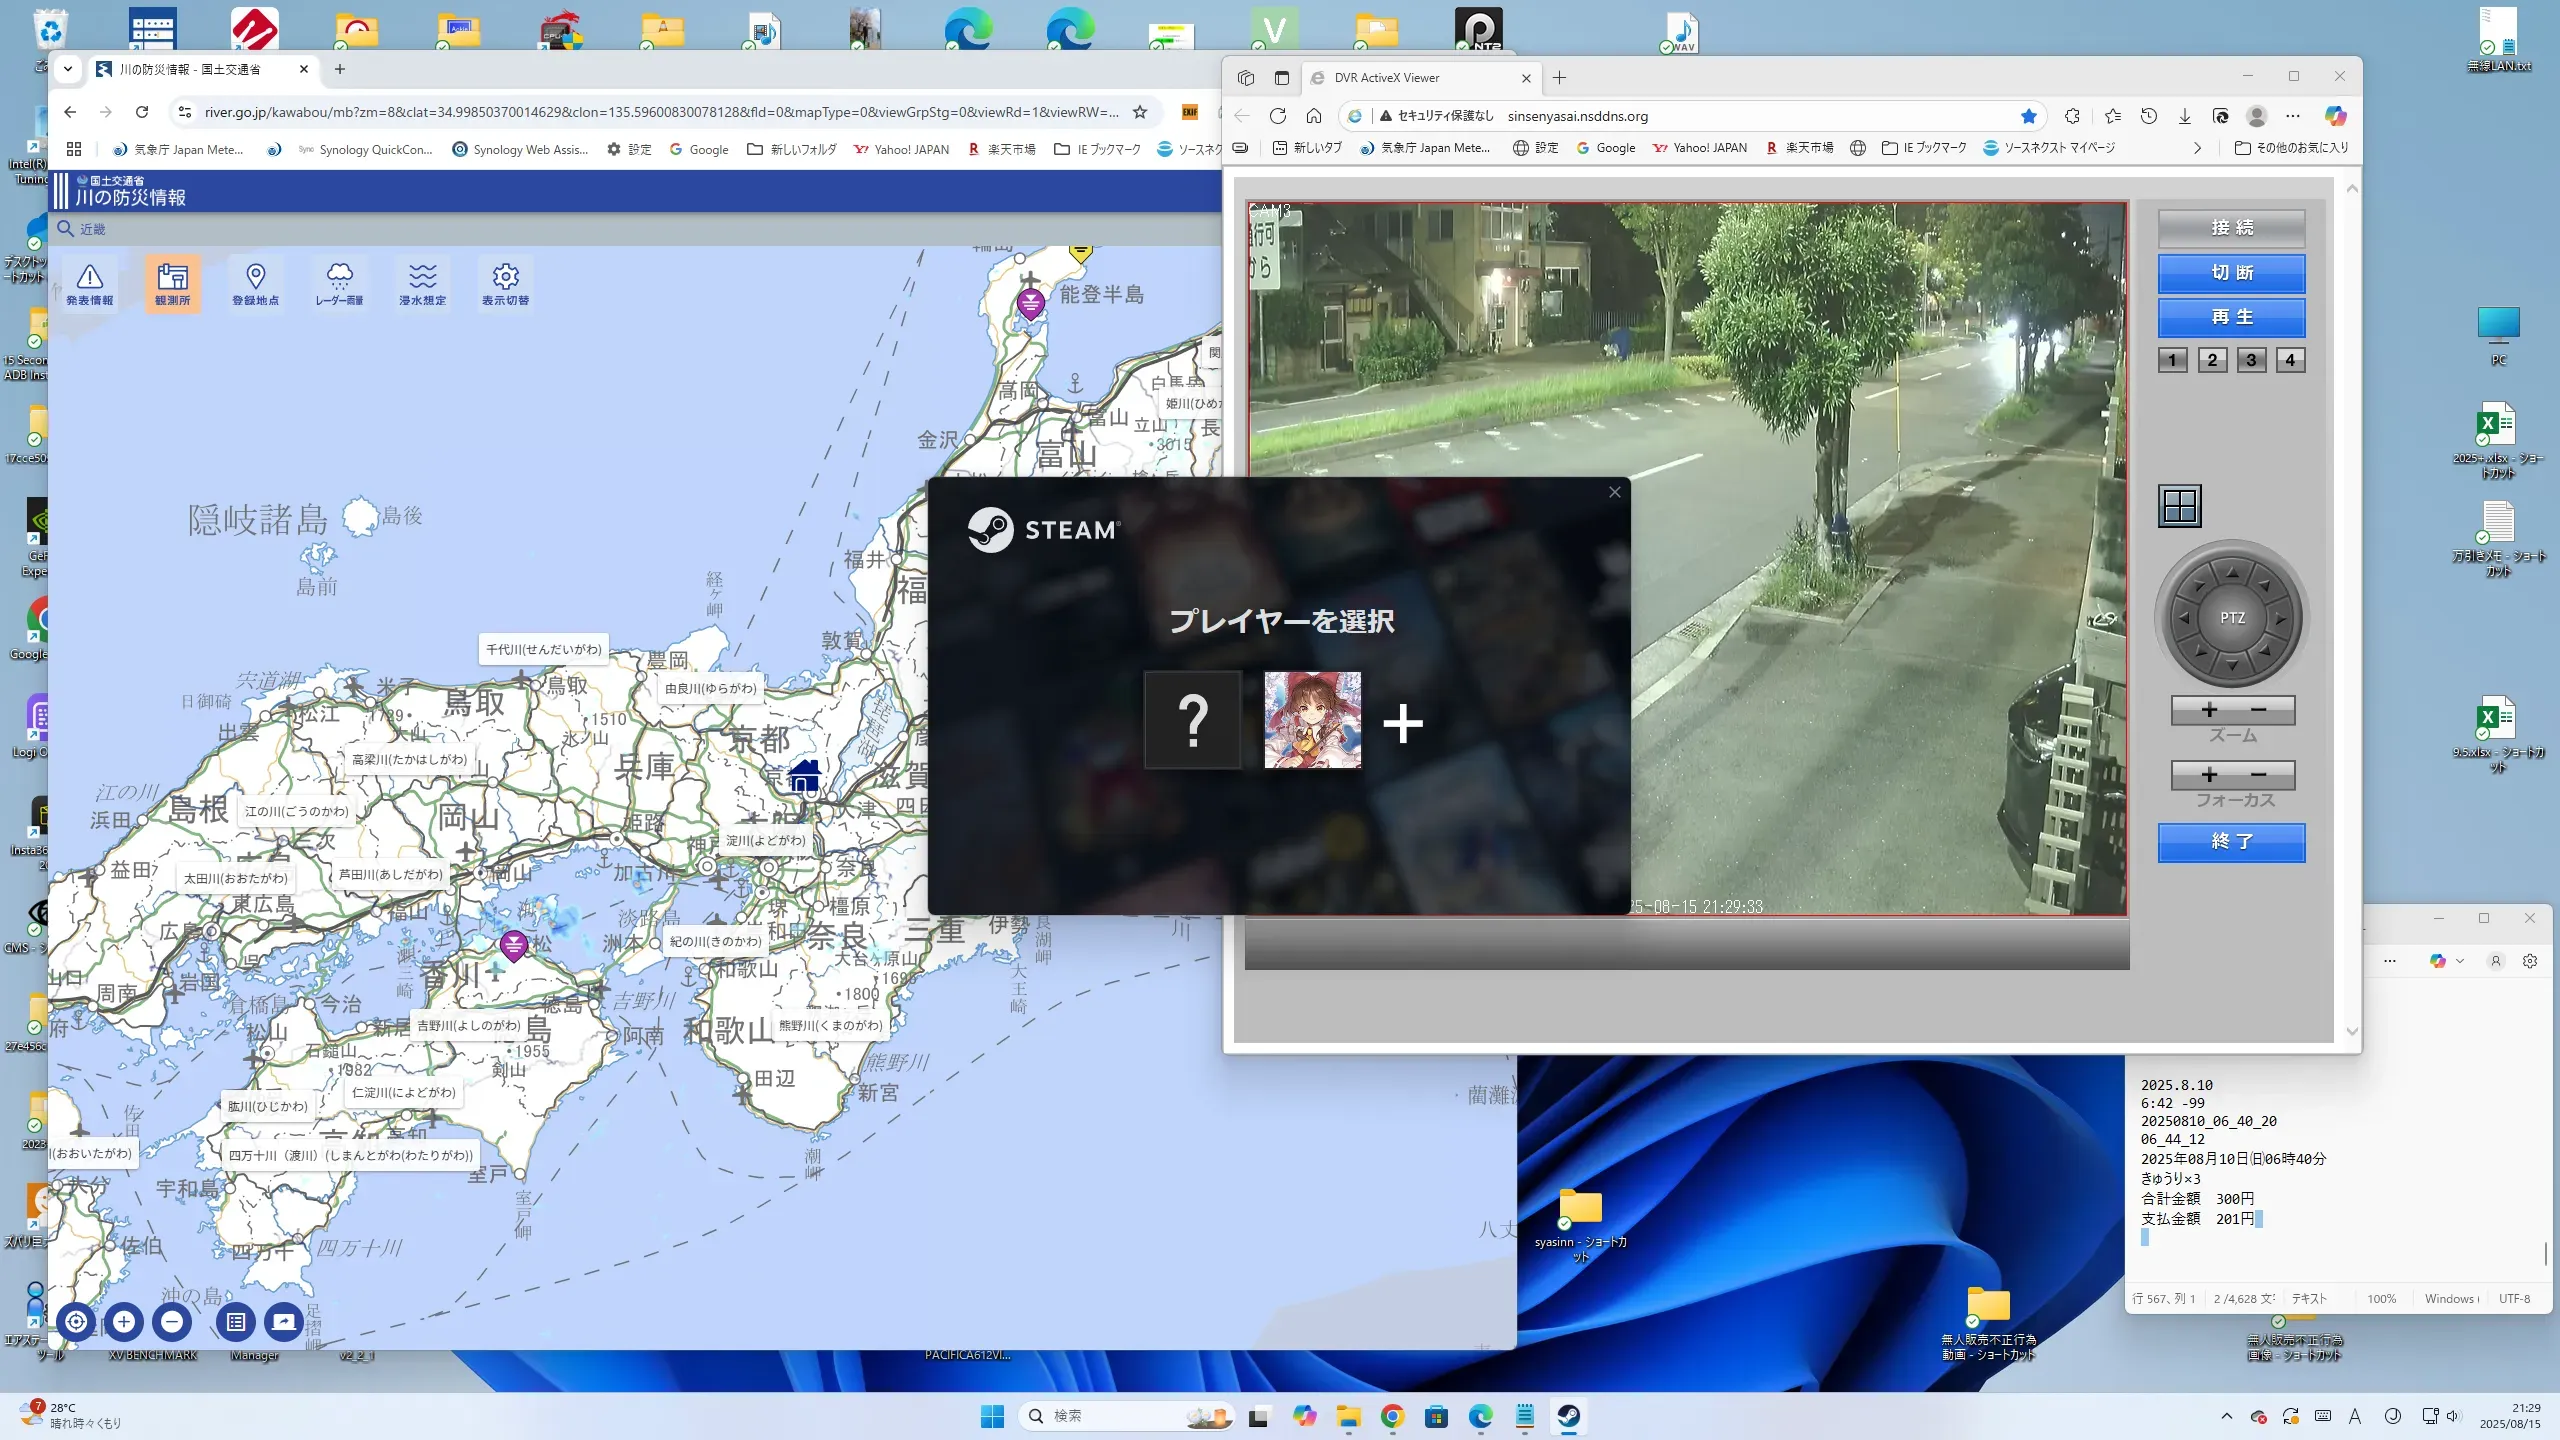Screen dimensions: 2560x1440
Task: Switch to camera channel 1
Action: coord(2172,360)
